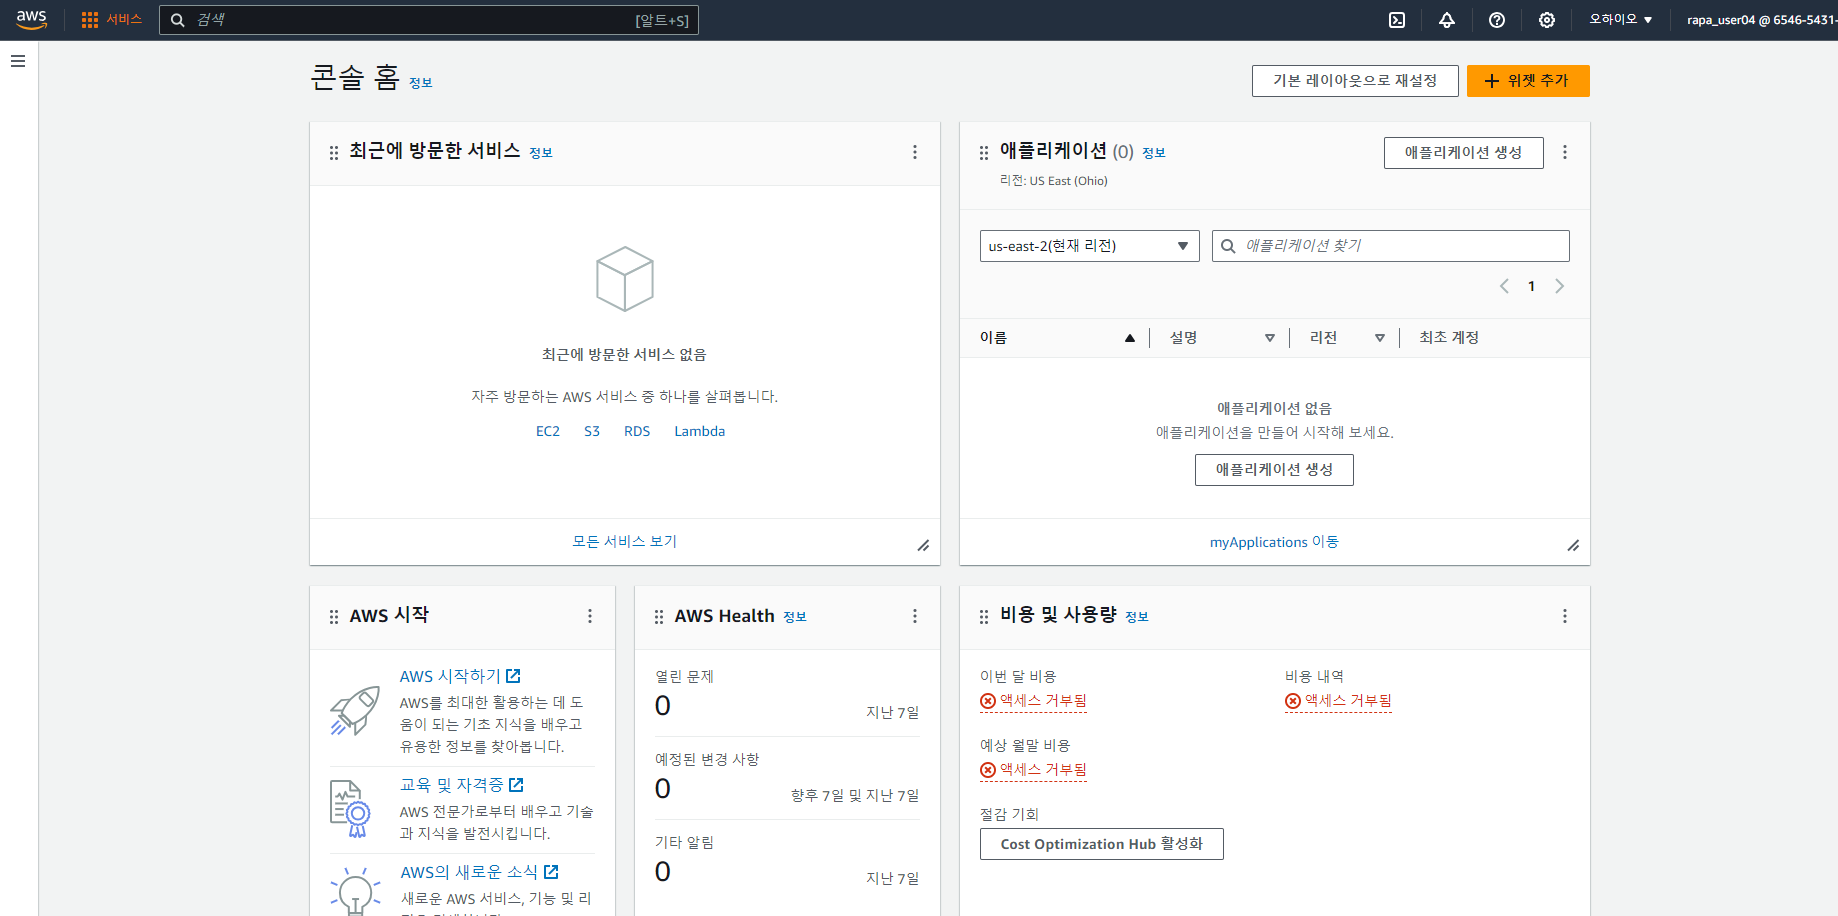Screen dimensions: 1838x916
Task: Open the Applications widget options menu
Action: pos(1565,152)
